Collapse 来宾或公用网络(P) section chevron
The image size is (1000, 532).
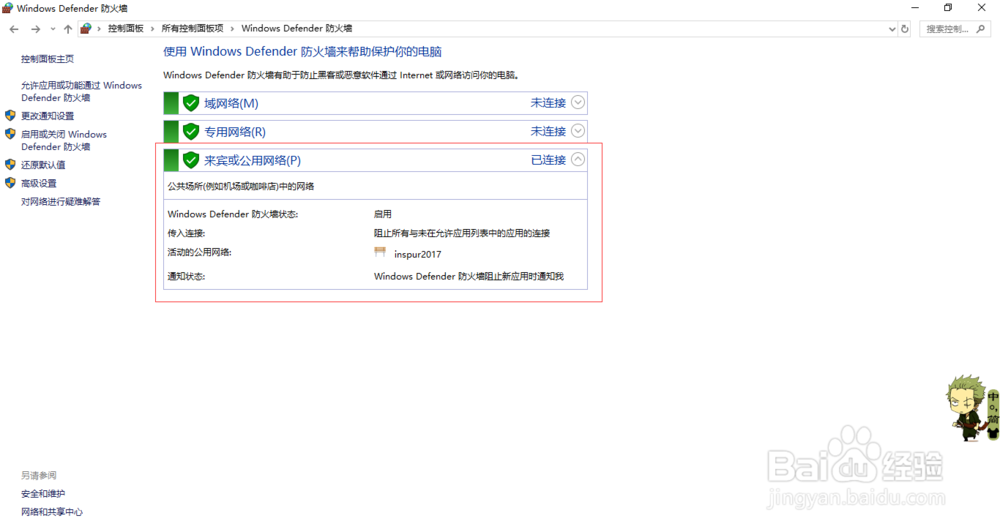pos(578,159)
